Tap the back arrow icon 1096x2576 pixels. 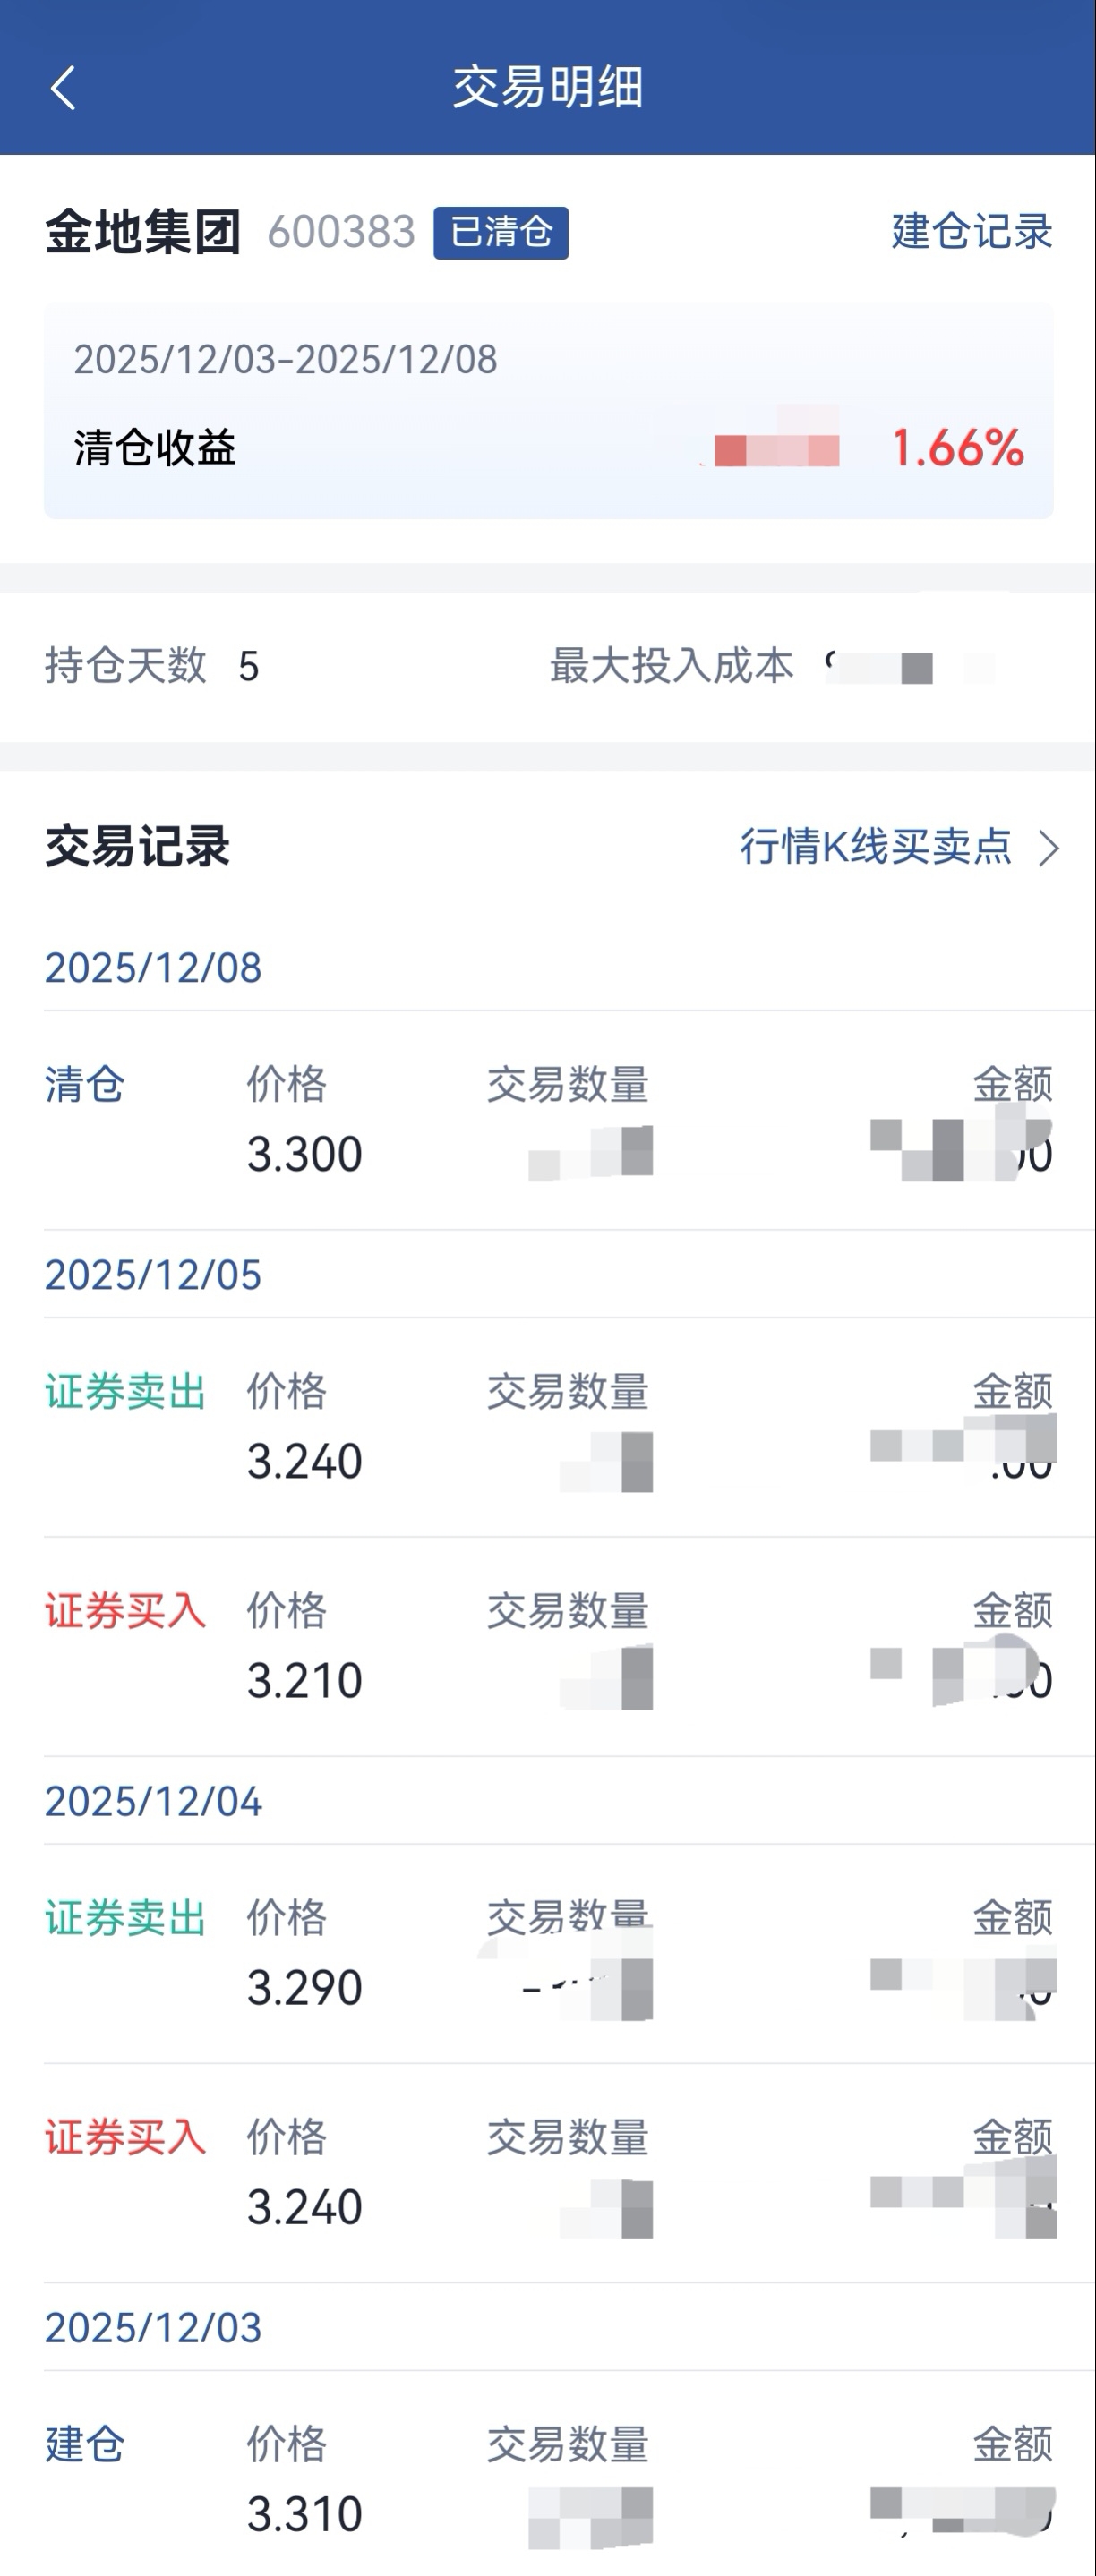tap(63, 88)
